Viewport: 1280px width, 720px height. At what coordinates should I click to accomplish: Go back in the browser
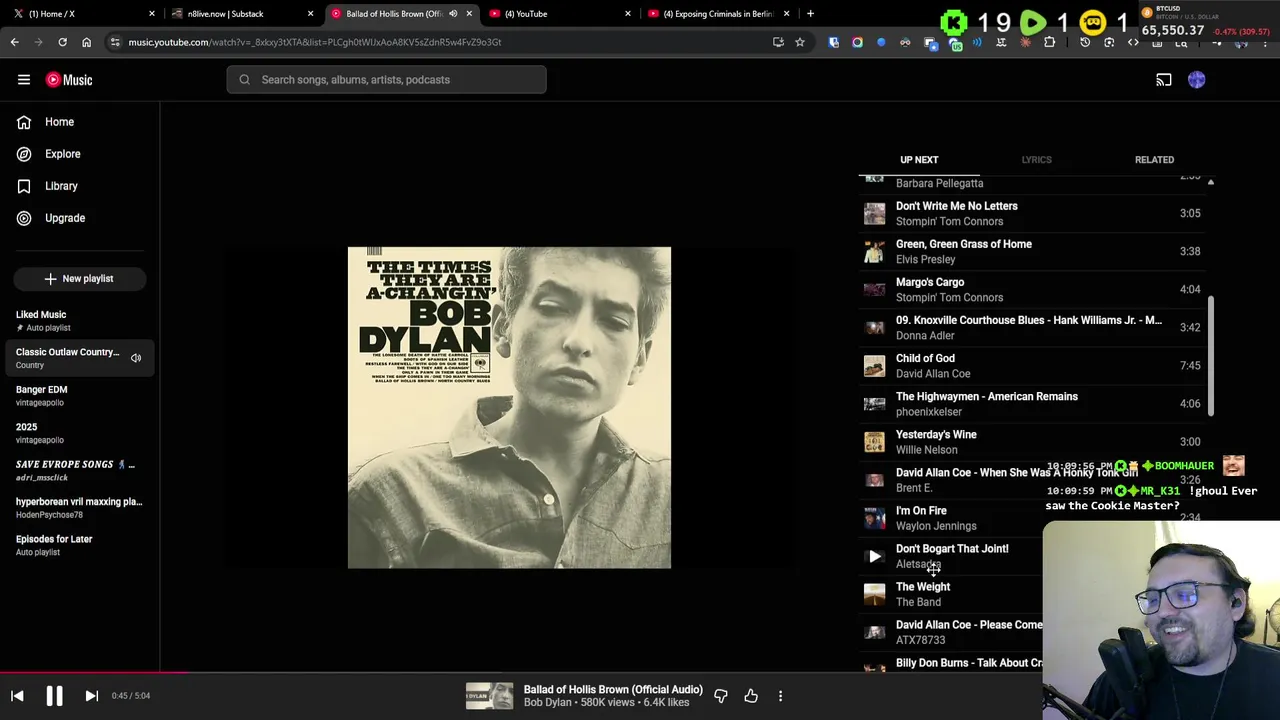pos(14,42)
